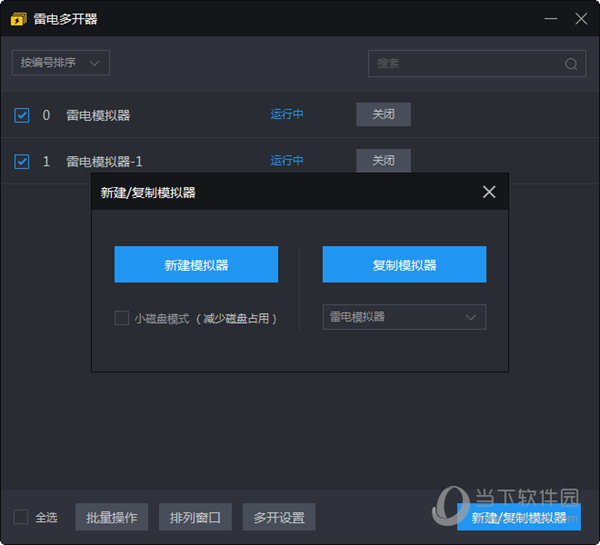Minimize the 雷电多开器 window
This screenshot has width=600, height=545.
(x=549, y=19)
